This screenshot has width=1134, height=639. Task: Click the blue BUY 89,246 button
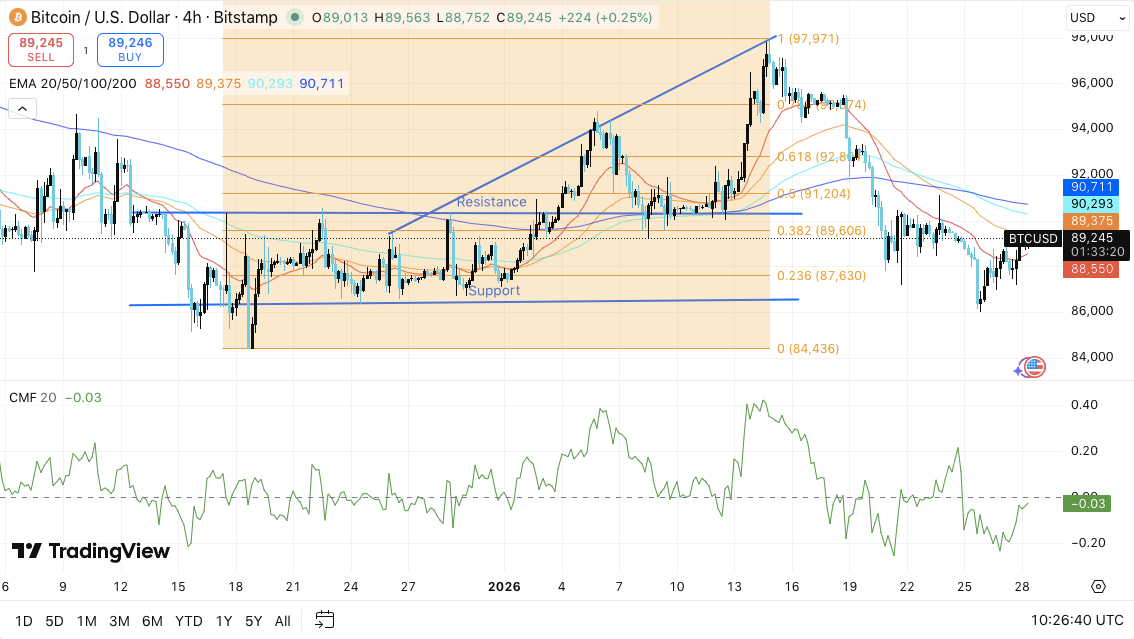[x=130, y=49]
